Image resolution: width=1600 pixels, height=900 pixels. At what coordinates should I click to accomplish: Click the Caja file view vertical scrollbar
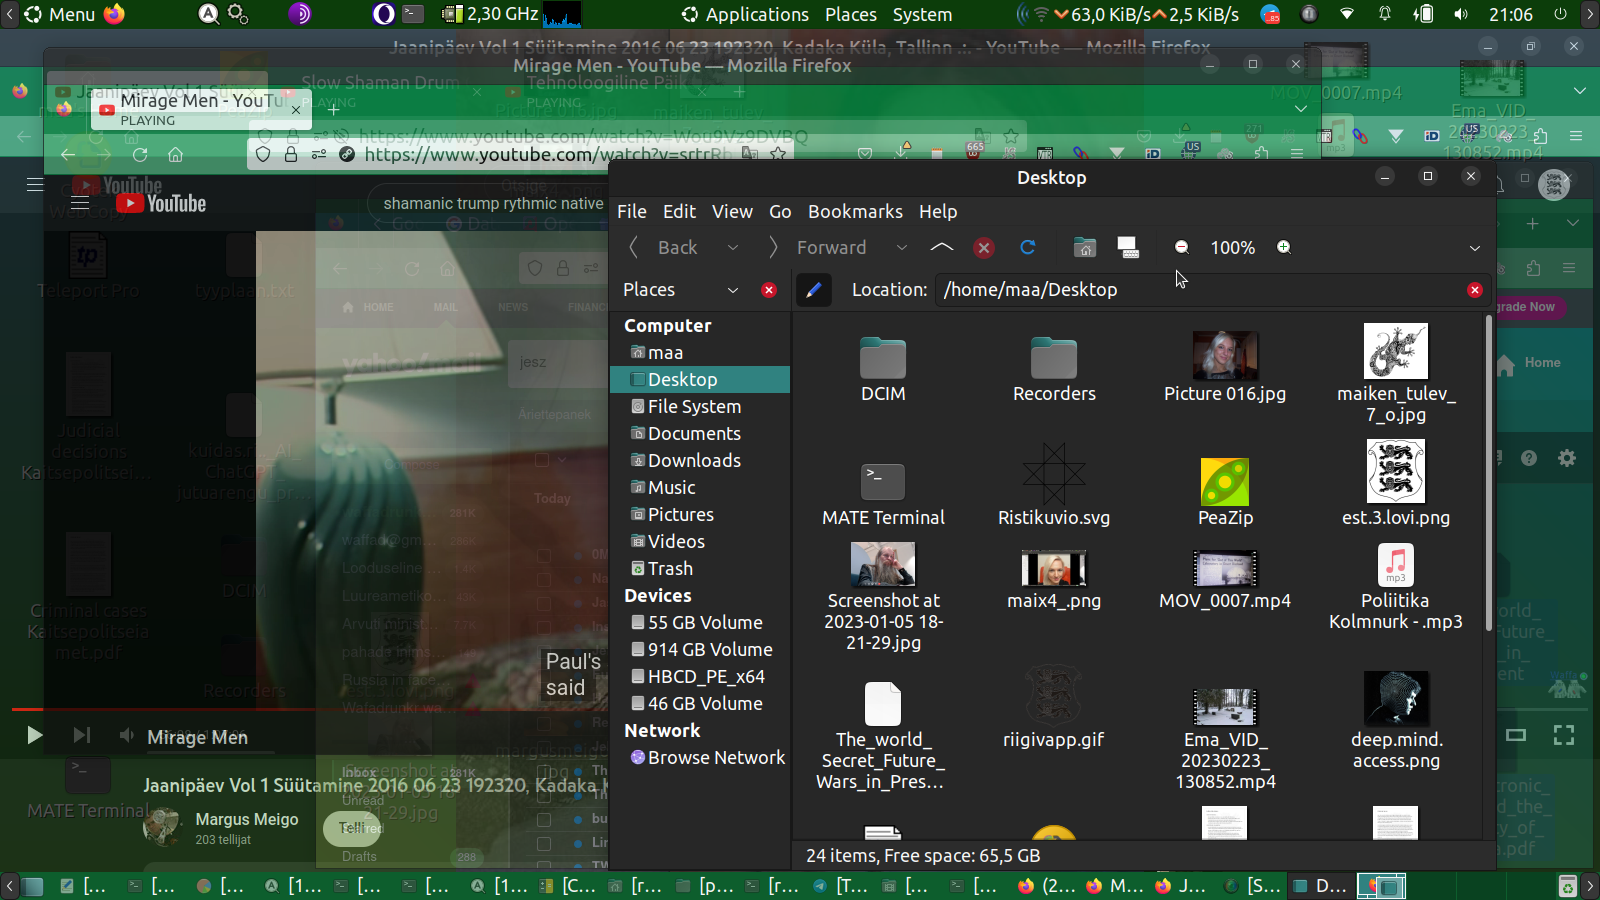tap(1489, 473)
